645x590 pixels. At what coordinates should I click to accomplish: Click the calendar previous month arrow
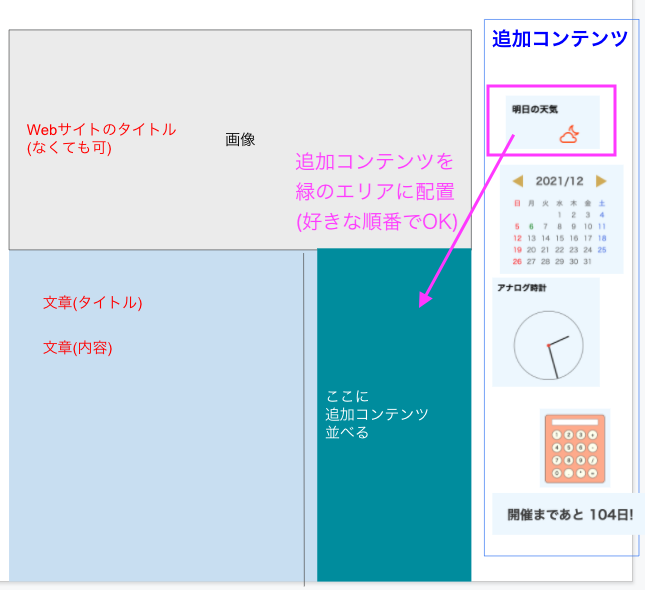click(517, 181)
